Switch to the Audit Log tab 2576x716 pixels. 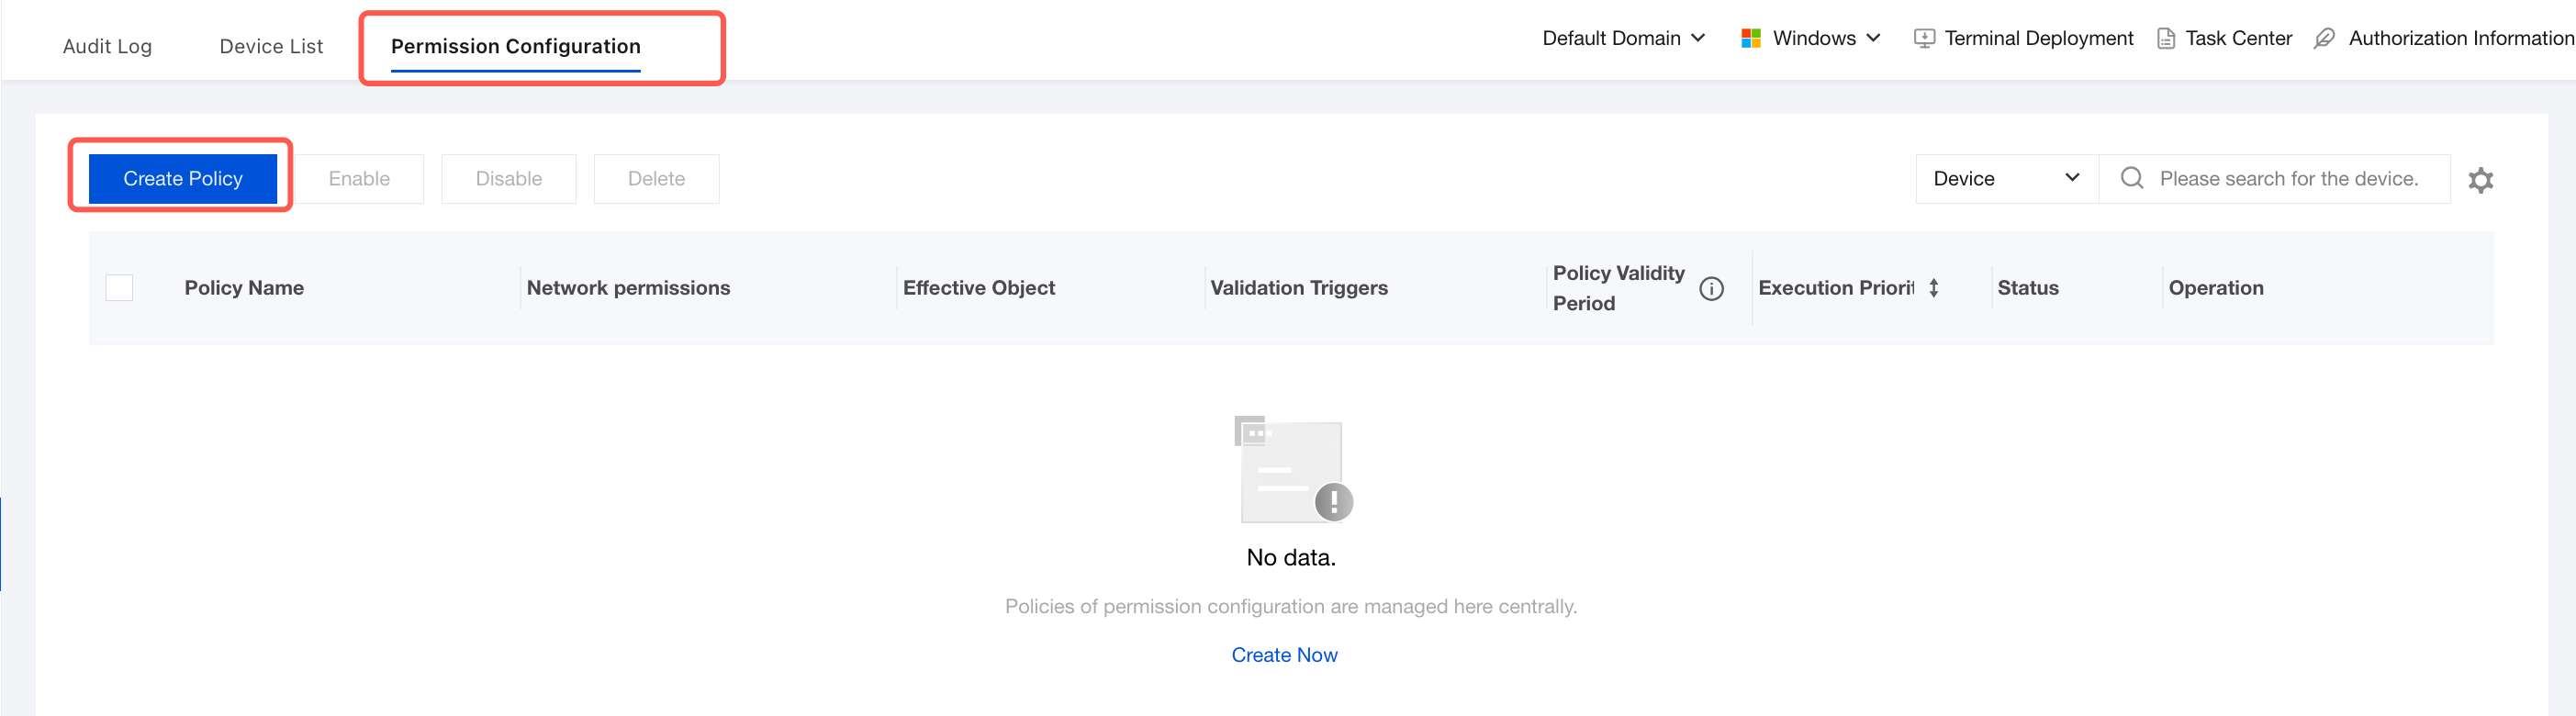click(107, 46)
